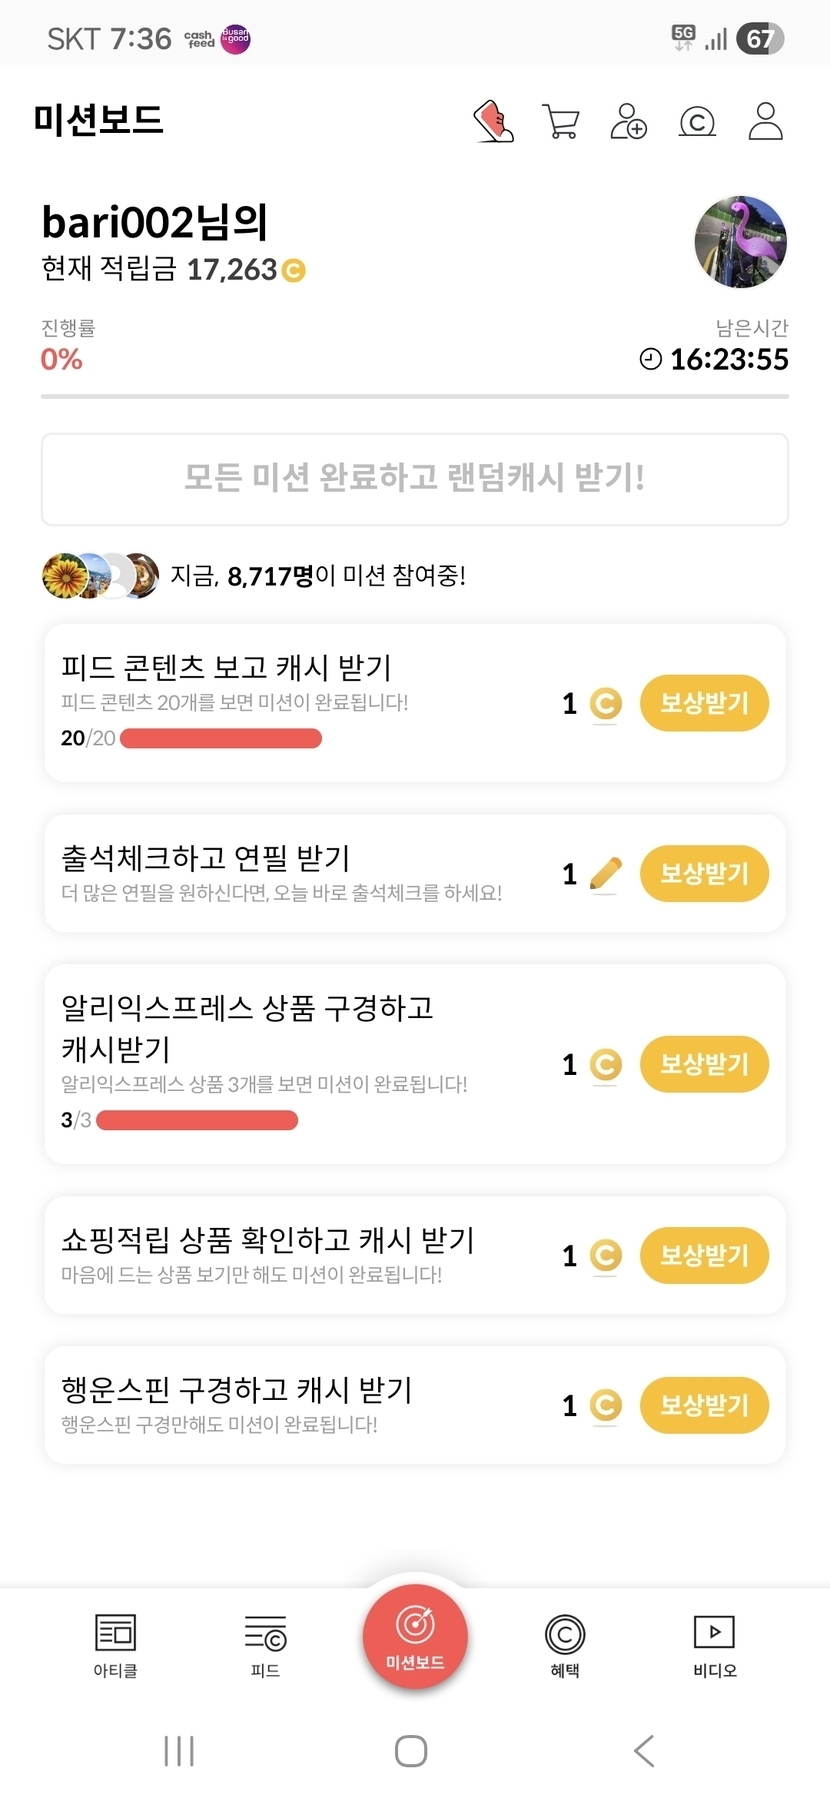The image size is (830, 1798).
Task: Switch to the 아티클 tab
Action: 115,1645
